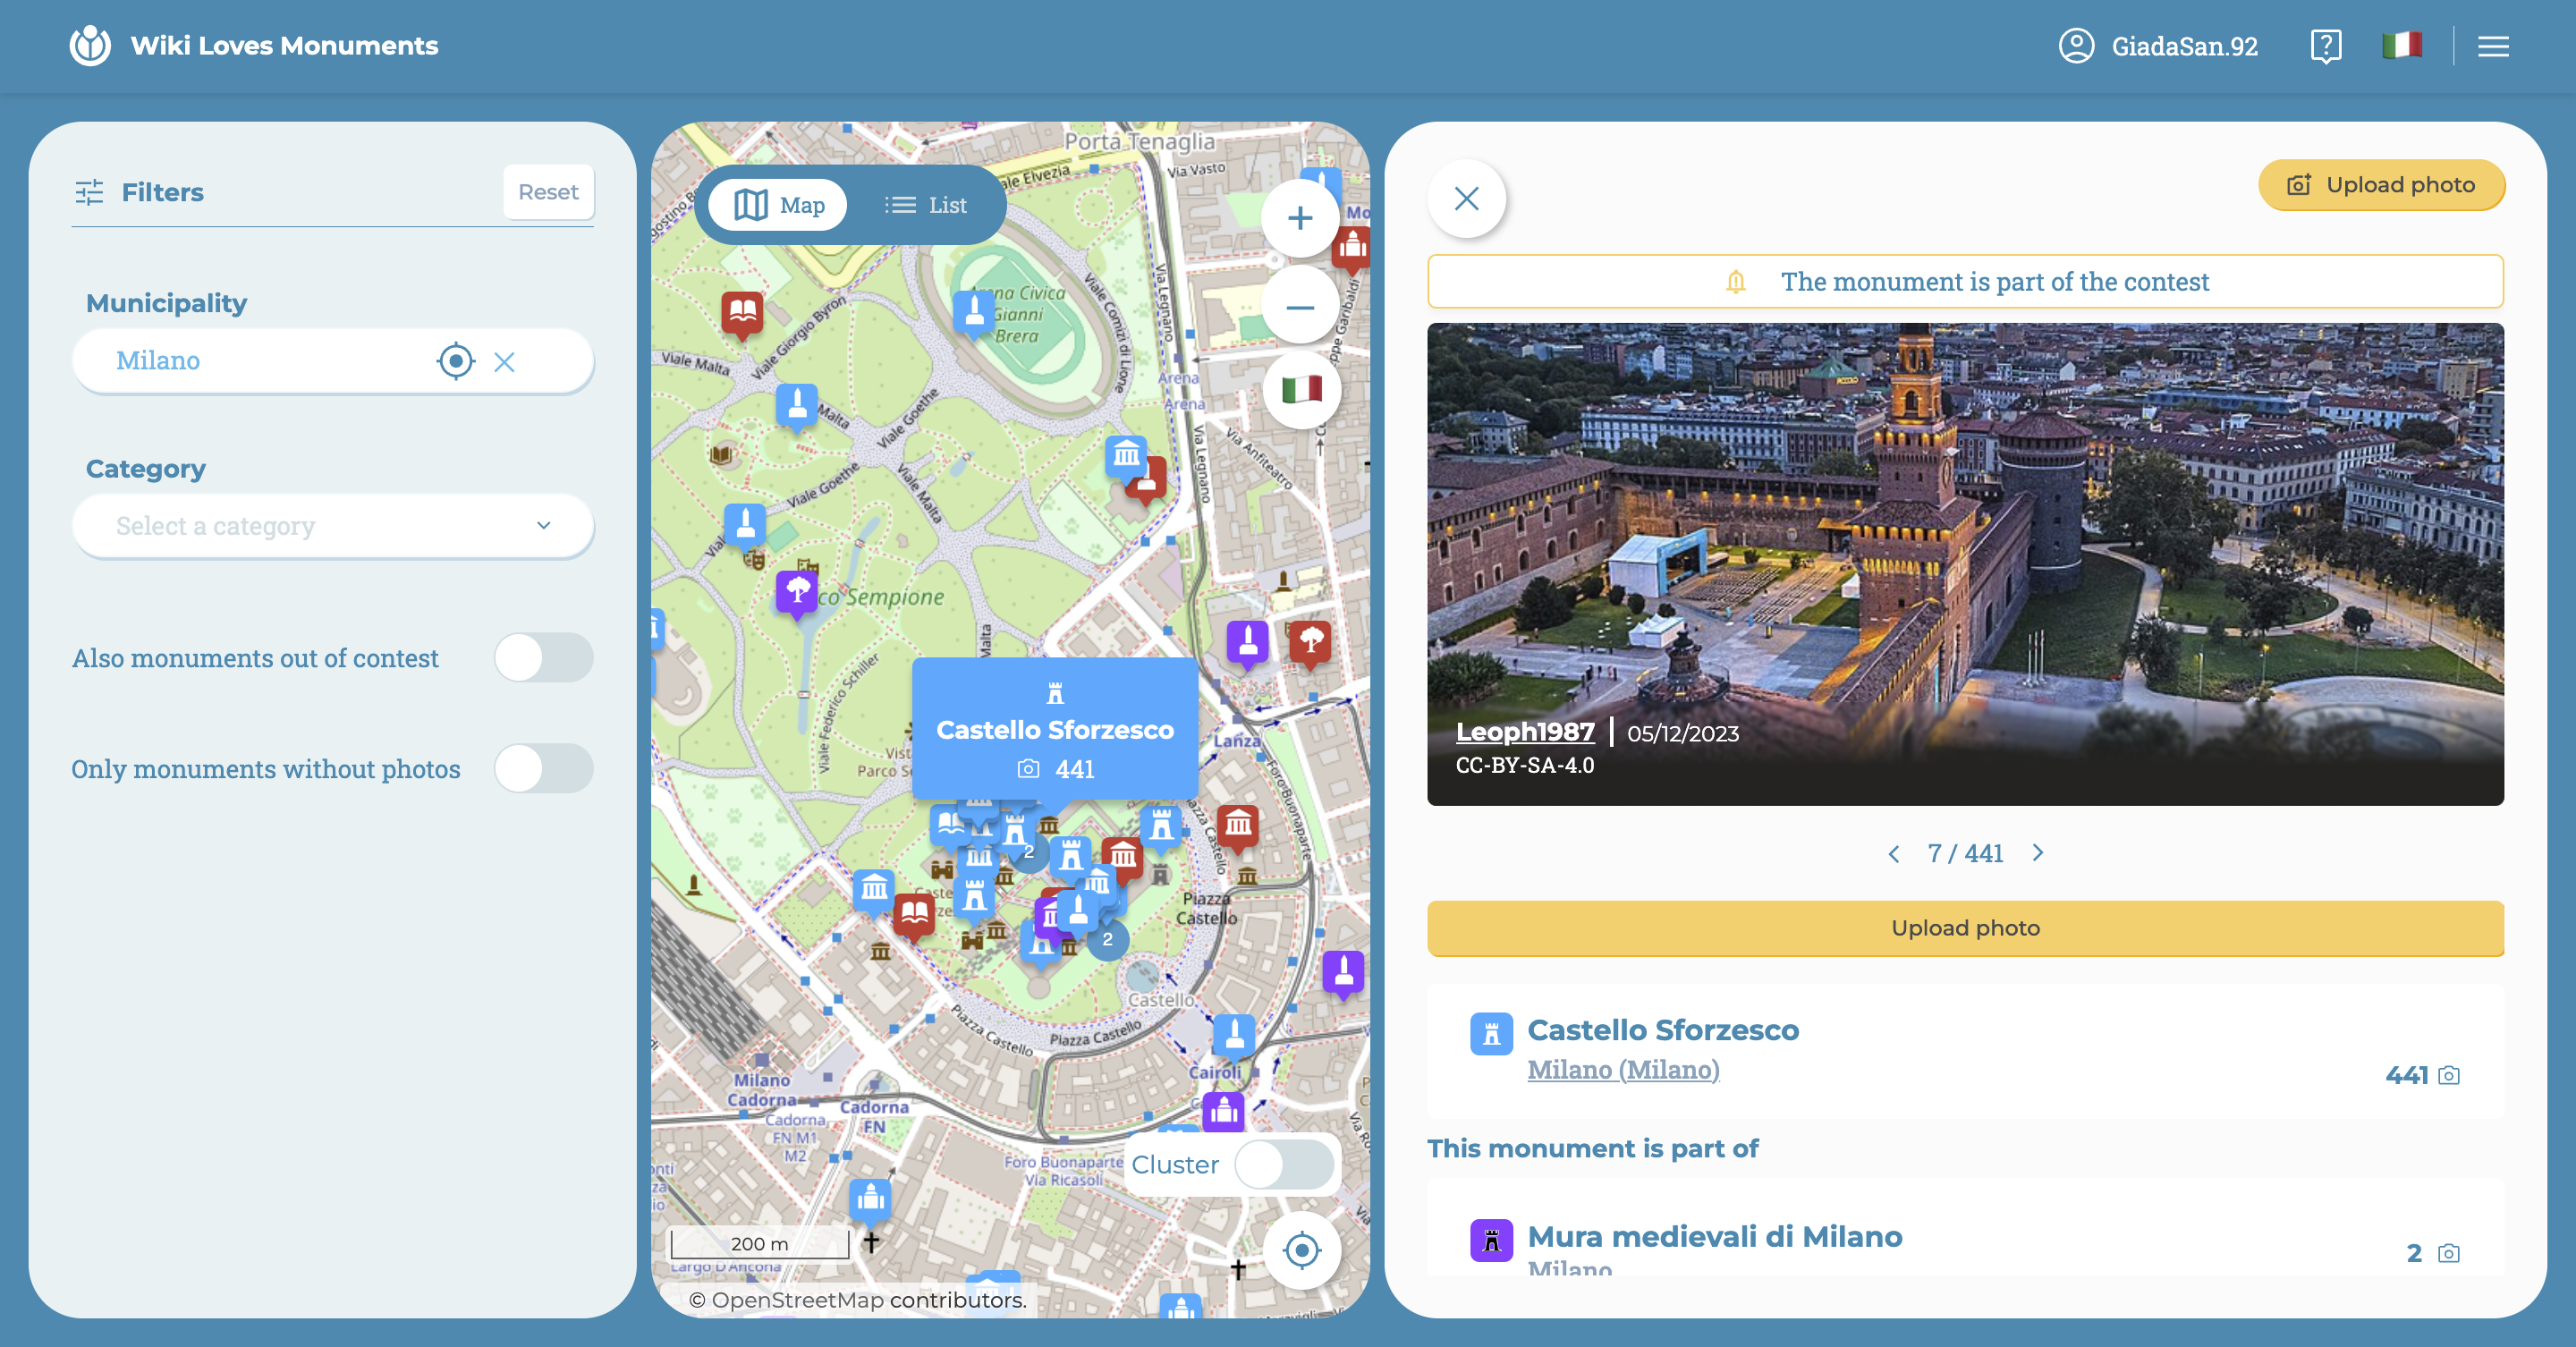Switch to the List view tab
Image resolution: width=2576 pixels, height=1347 pixels.
(x=926, y=205)
